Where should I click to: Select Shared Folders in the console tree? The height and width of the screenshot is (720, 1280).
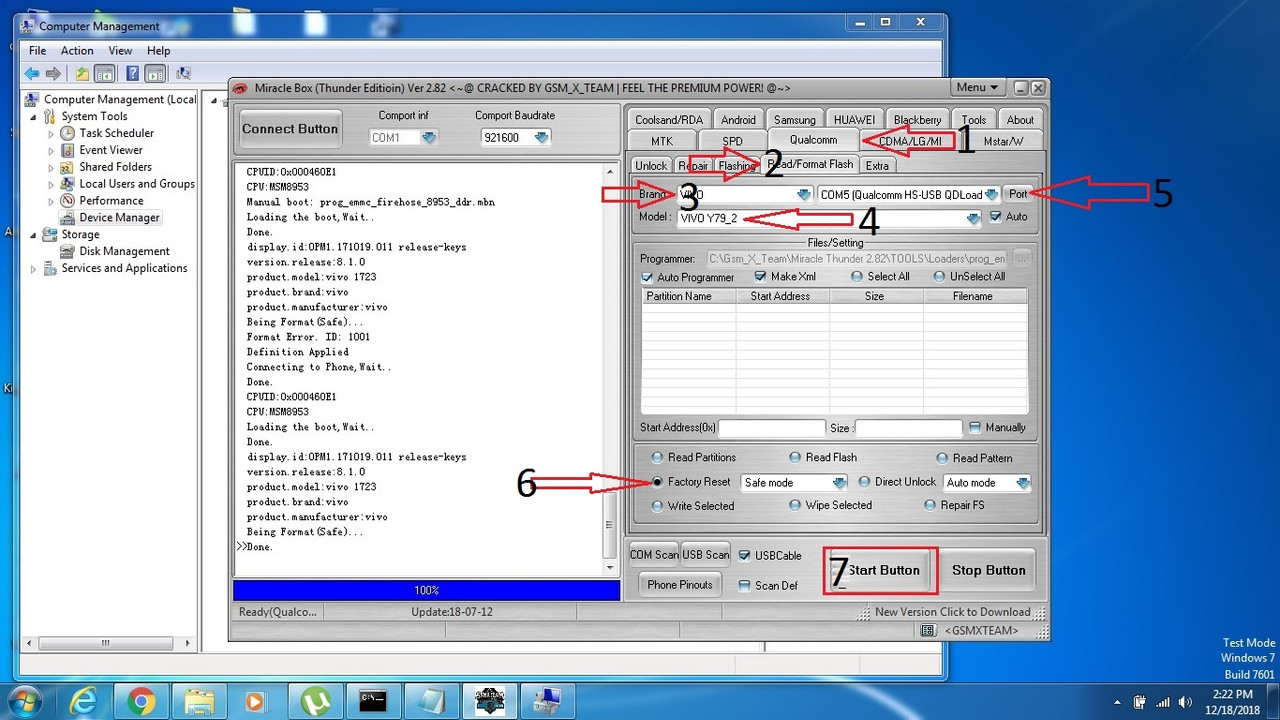(115, 167)
